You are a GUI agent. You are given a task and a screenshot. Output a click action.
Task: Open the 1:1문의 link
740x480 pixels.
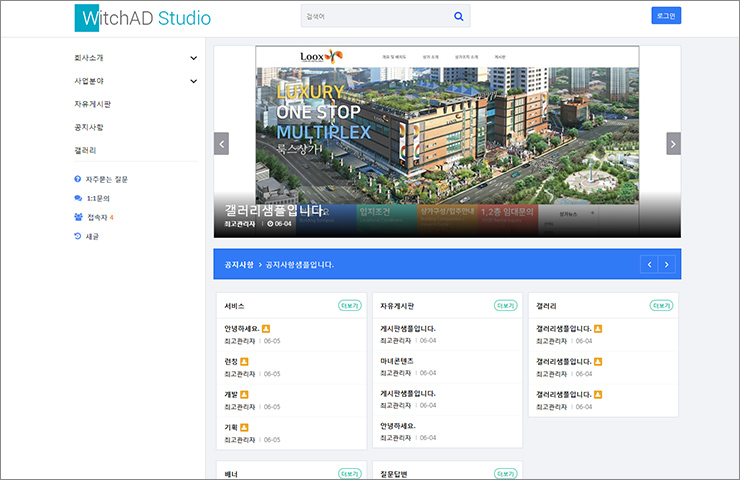tap(98, 198)
